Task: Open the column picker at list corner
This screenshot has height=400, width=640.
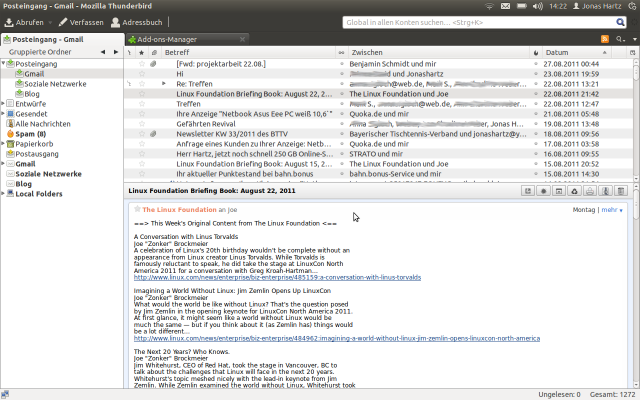Action: (x=632, y=53)
